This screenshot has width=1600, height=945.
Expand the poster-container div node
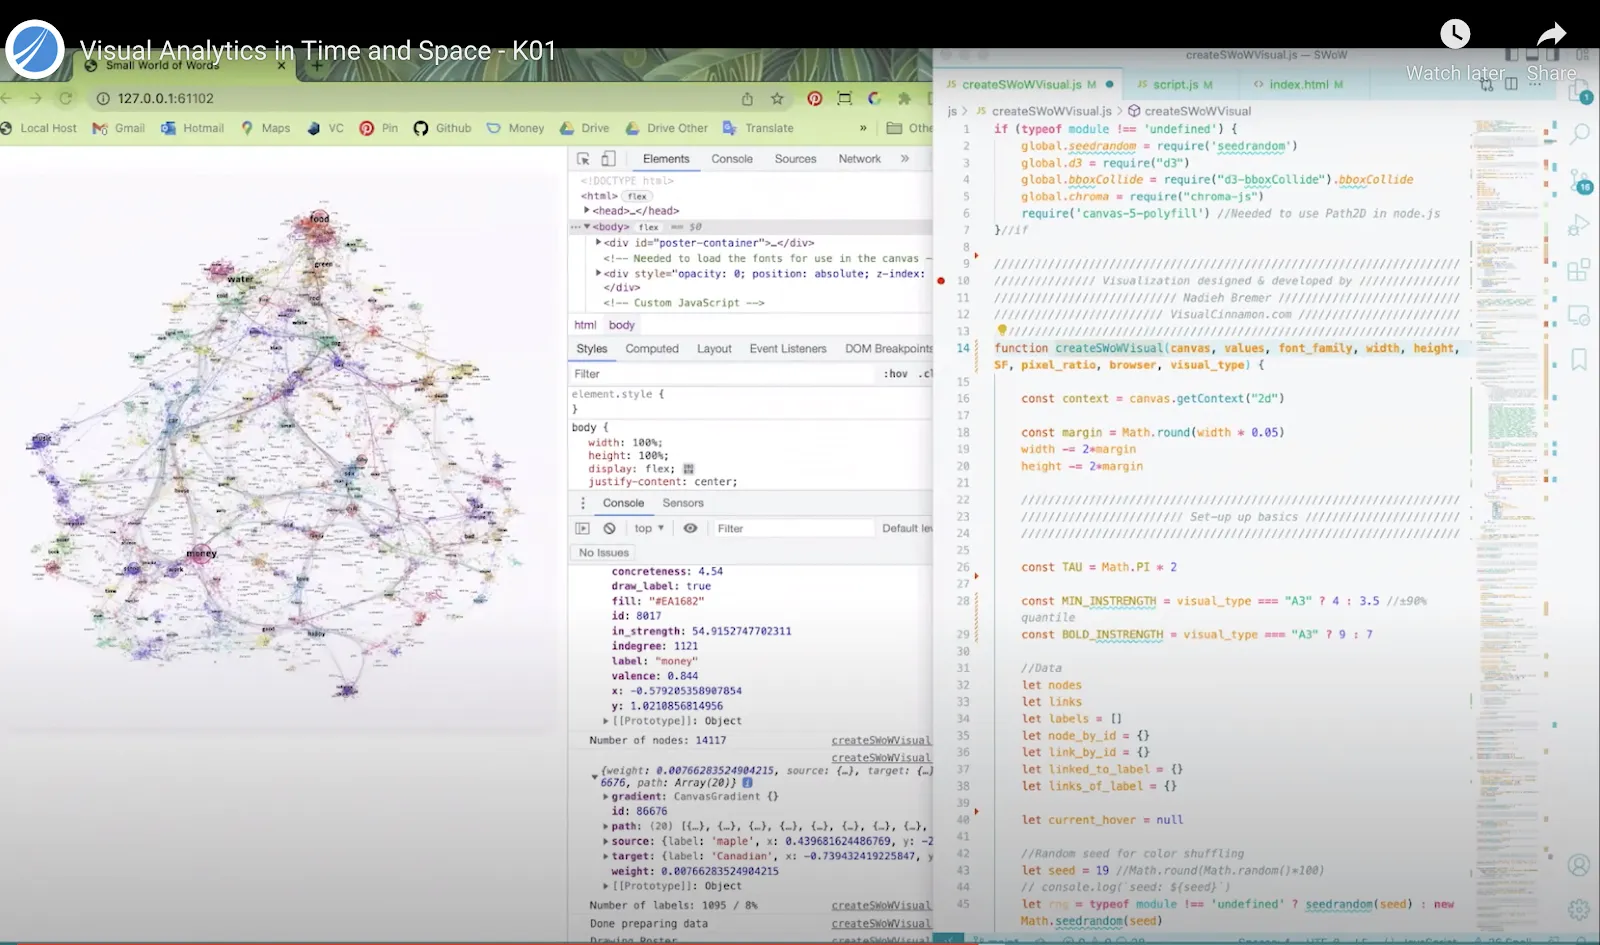tap(598, 243)
